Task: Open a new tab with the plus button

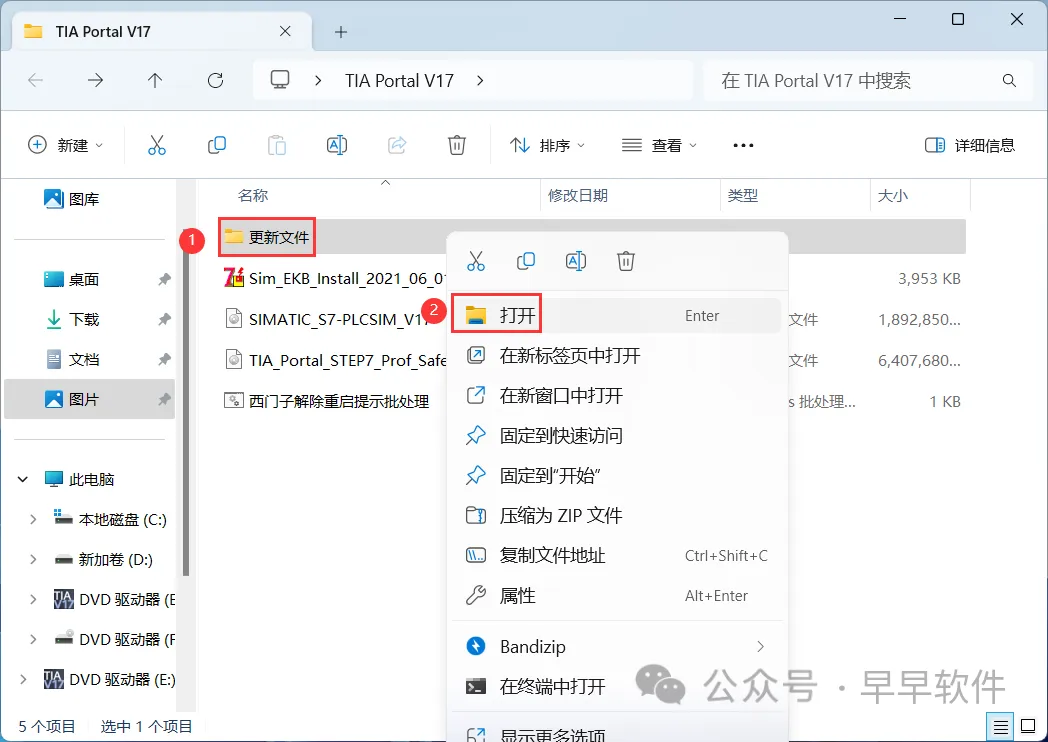Action: click(341, 31)
